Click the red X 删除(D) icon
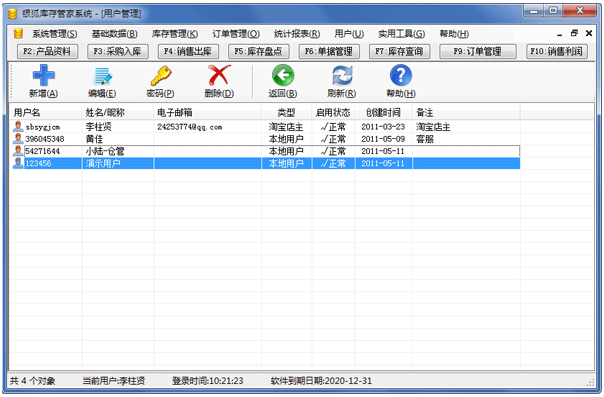 pos(219,75)
